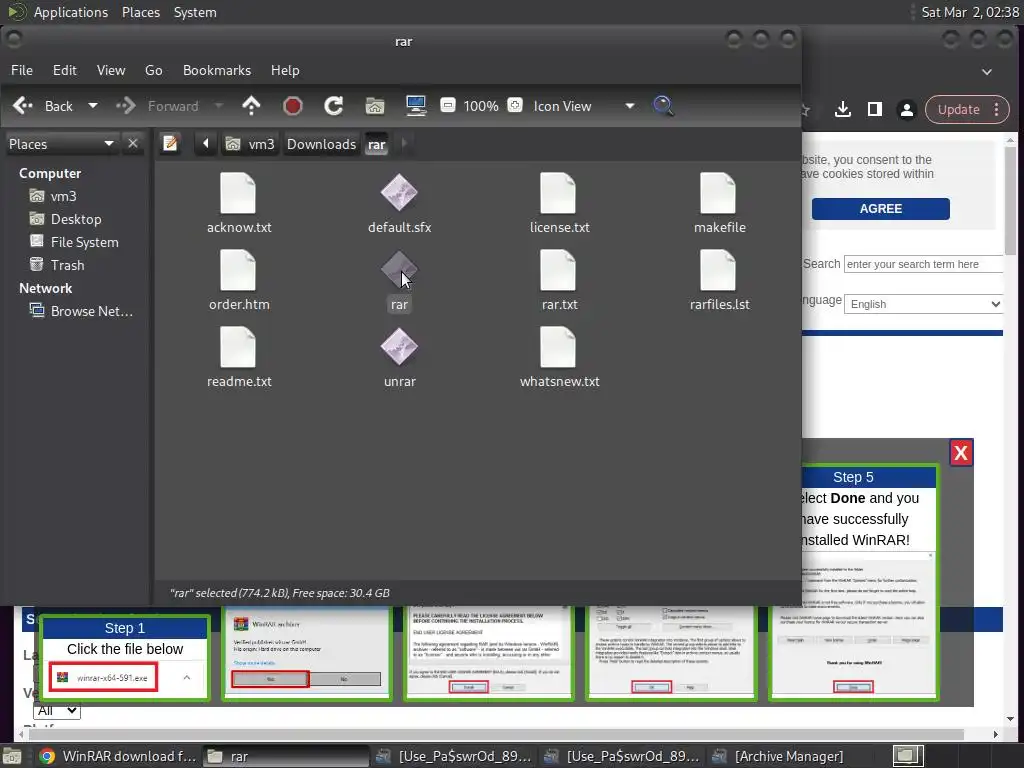Viewport: 1024px width, 768px height.
Task: Open the Go menu
Action: tap(153, 70)
